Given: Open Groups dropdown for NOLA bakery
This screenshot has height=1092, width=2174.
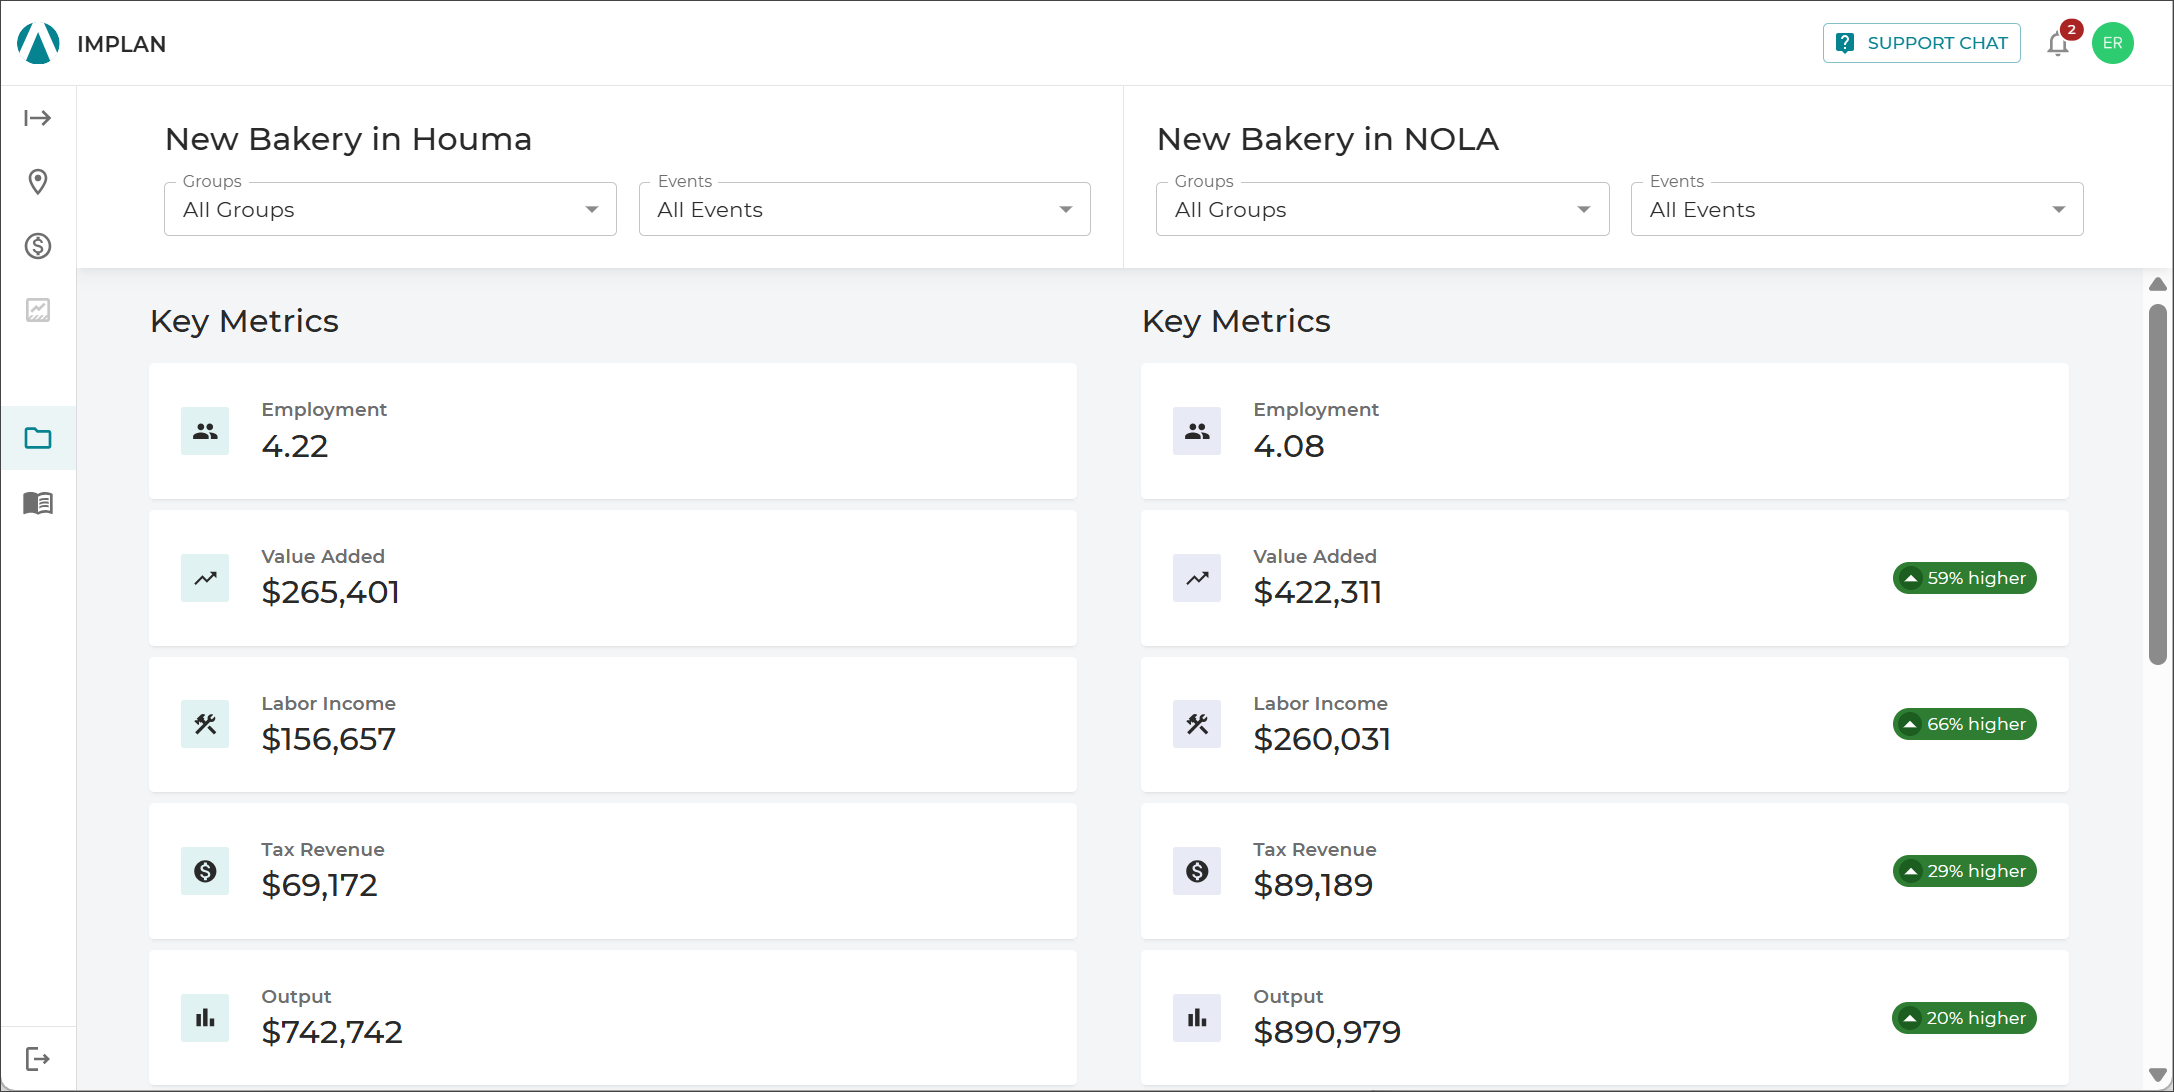Looking at the screenshot, I should [x=1382, y=209].
